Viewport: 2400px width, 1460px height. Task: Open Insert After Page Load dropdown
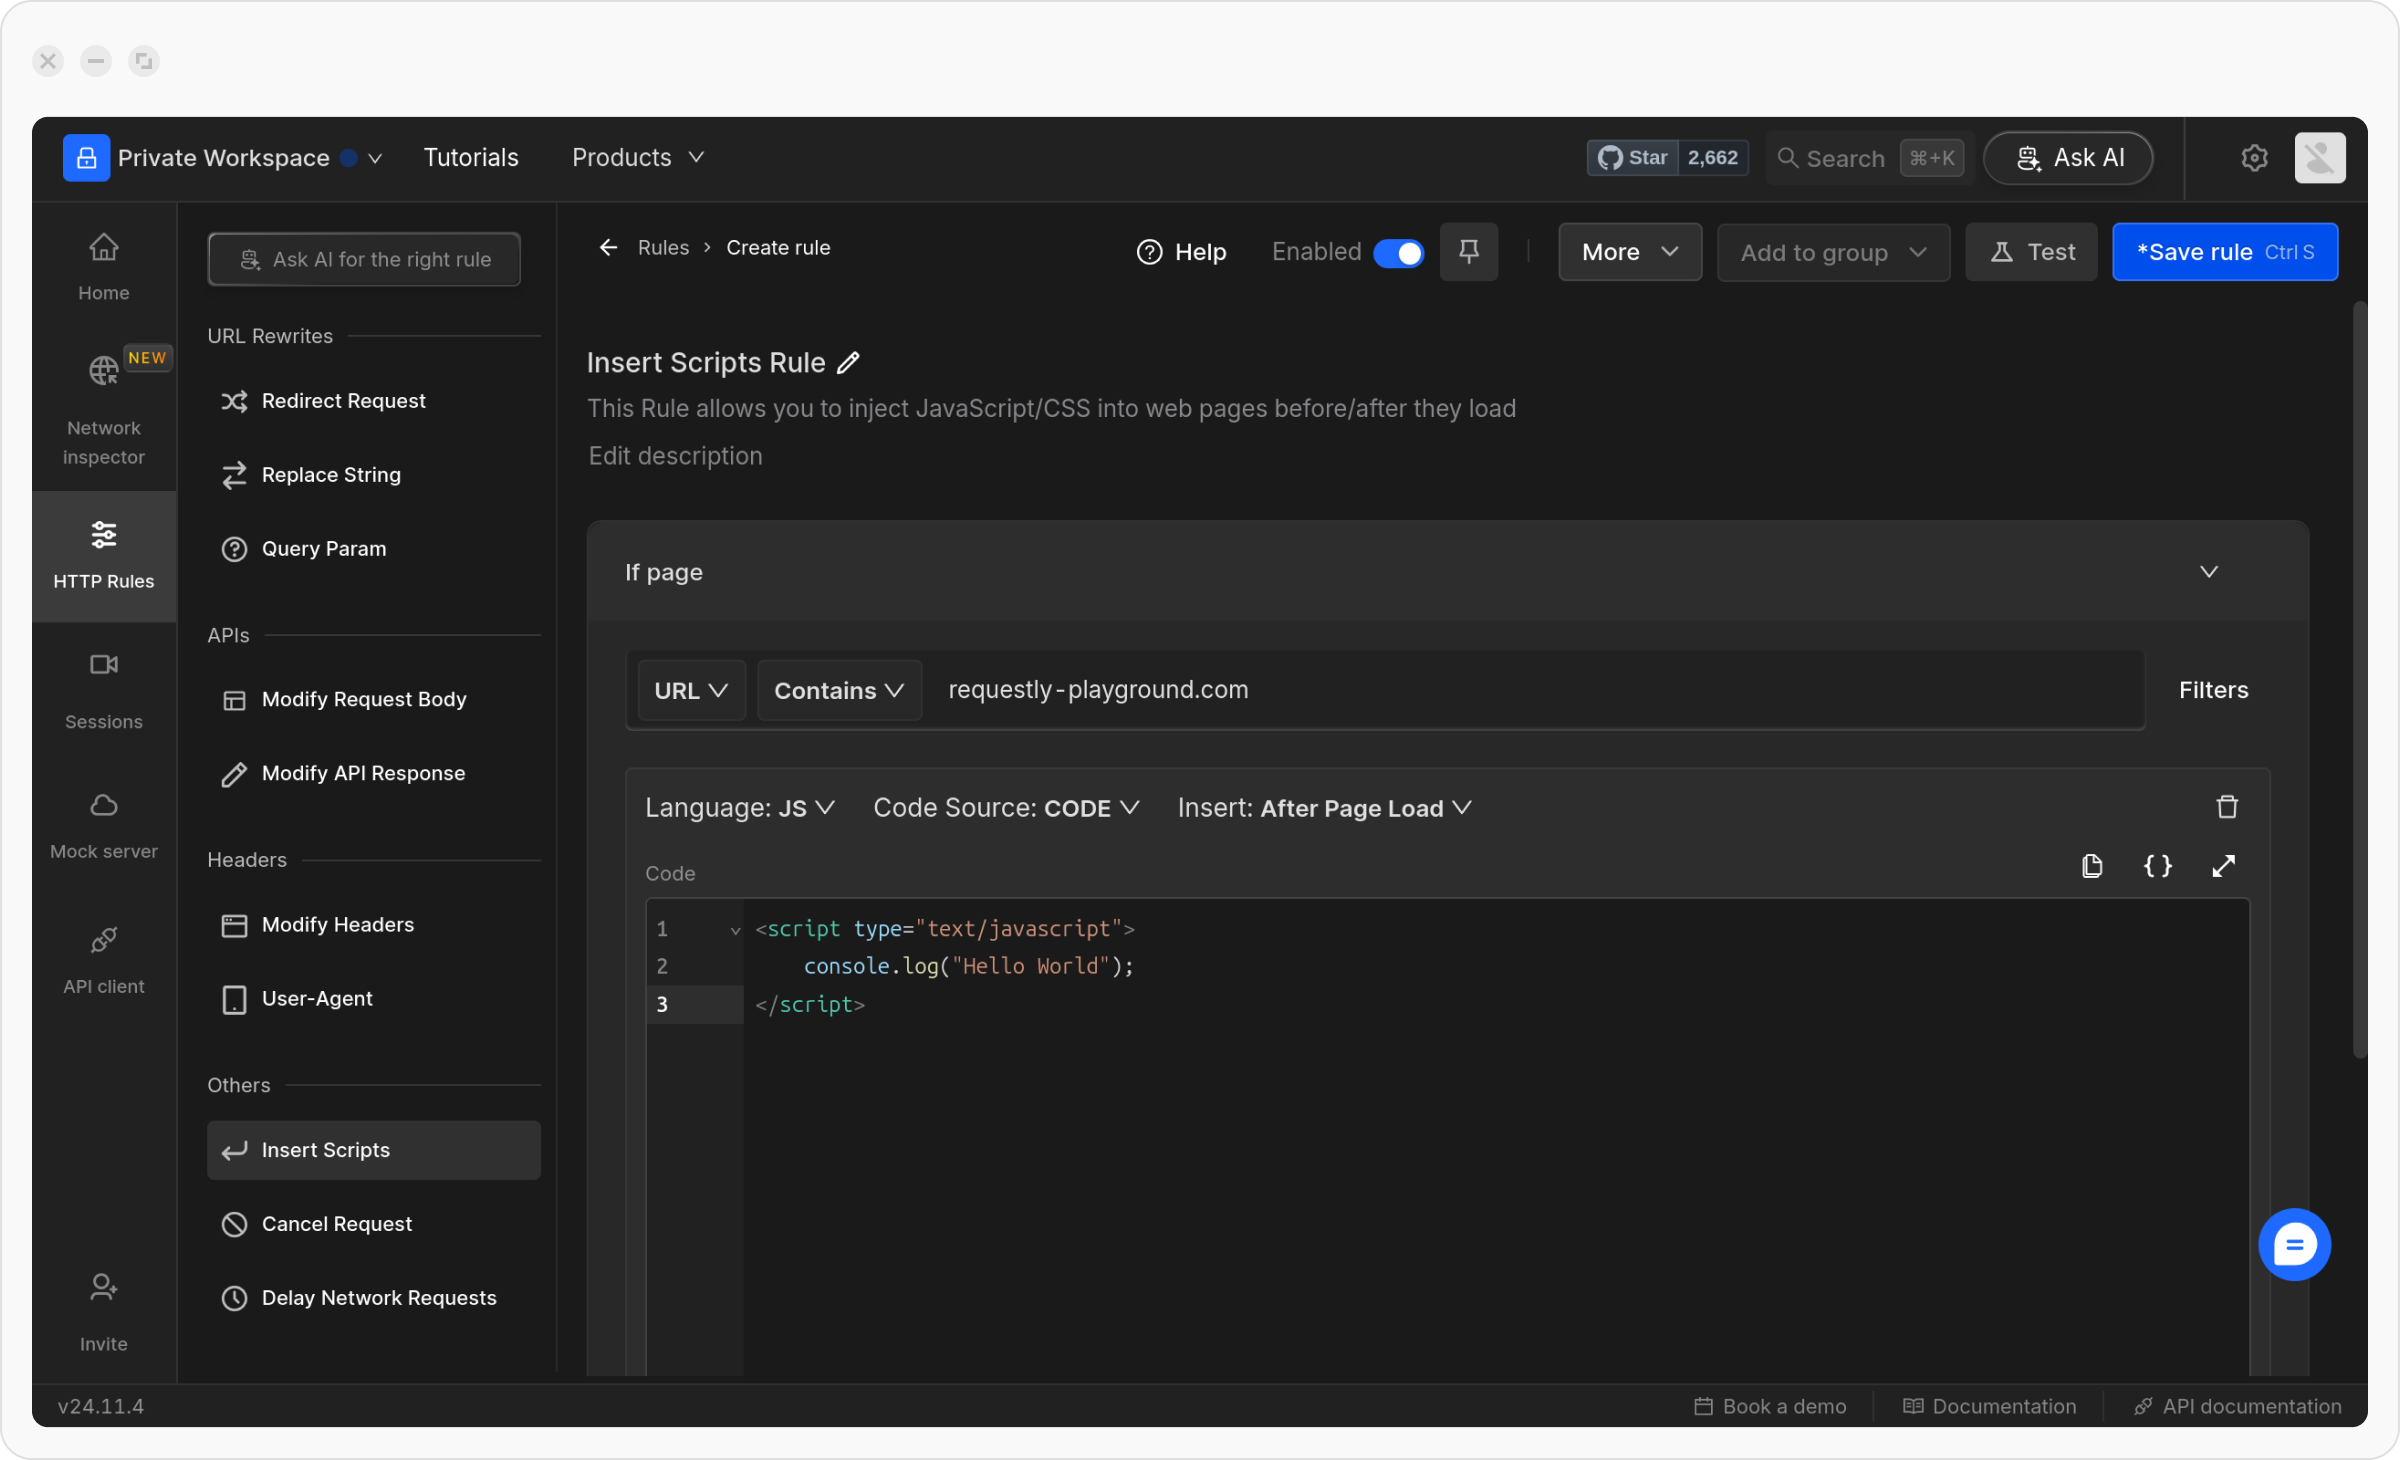(1324, 808)
